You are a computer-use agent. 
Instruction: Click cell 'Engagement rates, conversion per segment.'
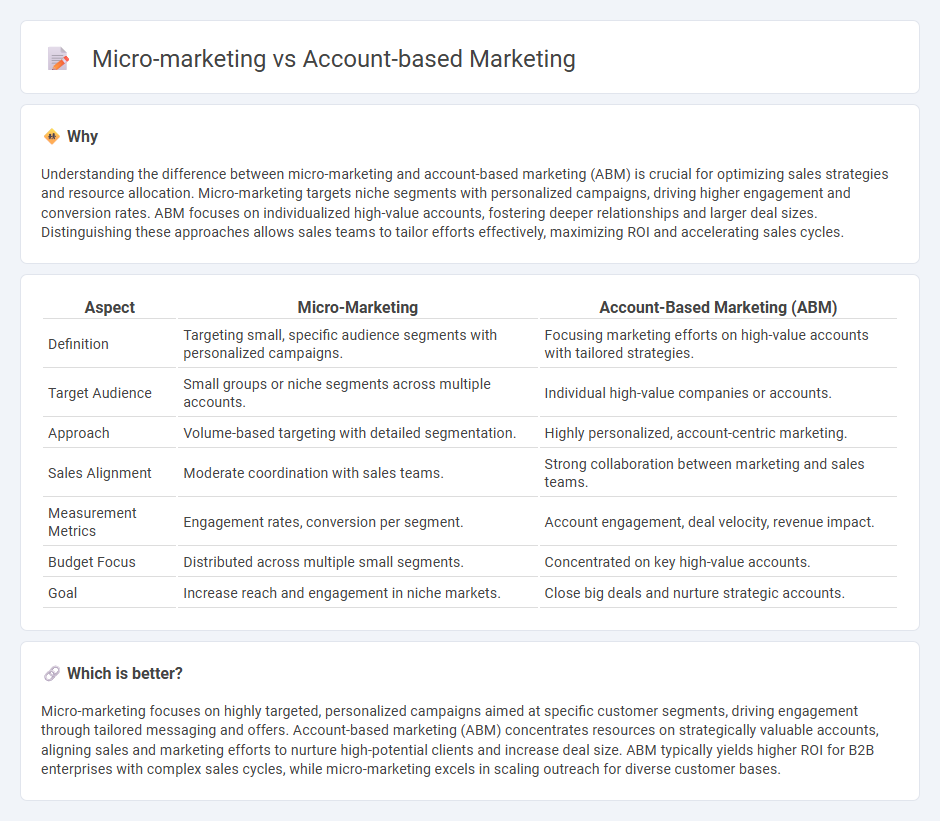(x=358, y=522)
